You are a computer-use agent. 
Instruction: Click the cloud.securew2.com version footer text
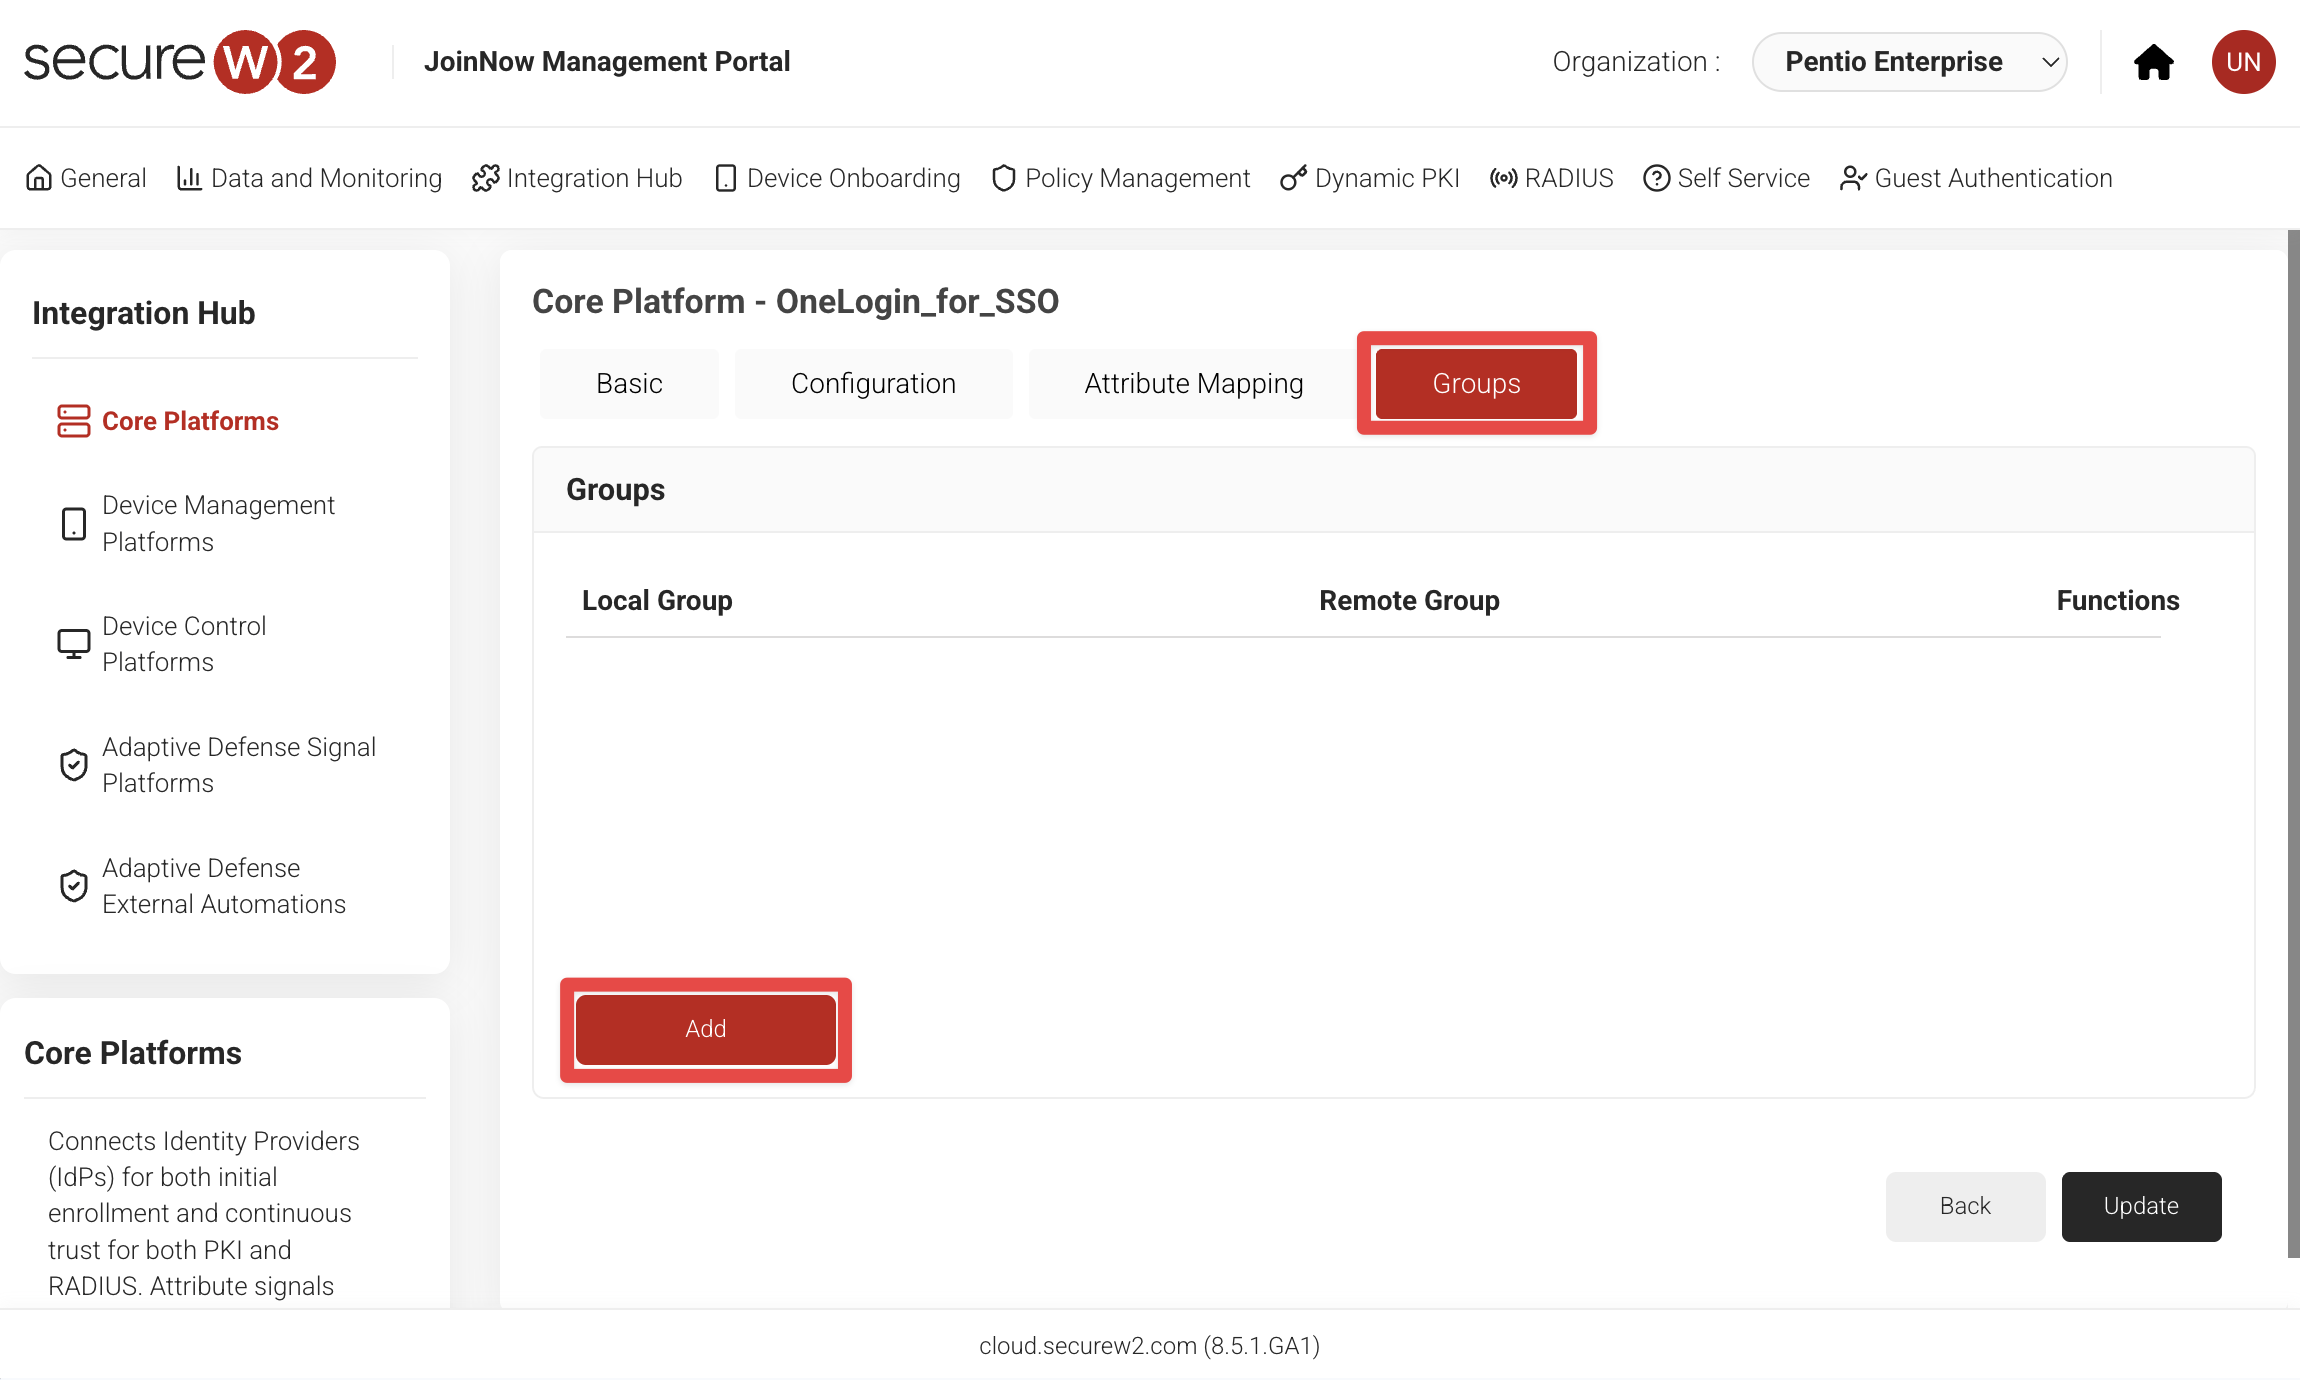(x=1149, y=1346)
